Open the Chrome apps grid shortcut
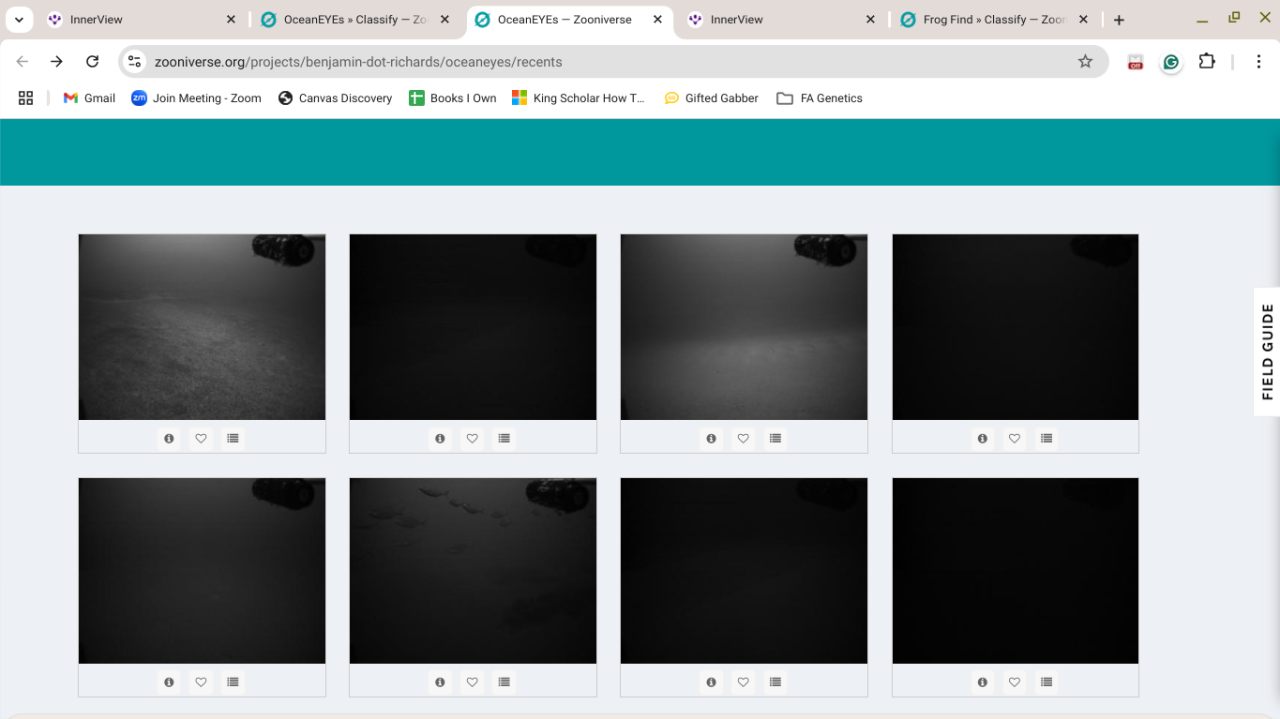 [26, 98]
